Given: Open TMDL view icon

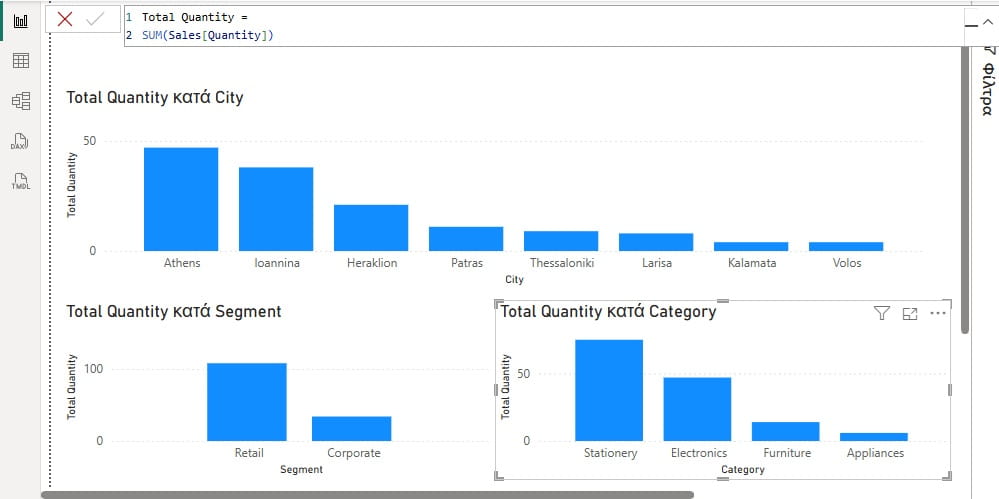Looking at the screenshot, I should [21, 181].
